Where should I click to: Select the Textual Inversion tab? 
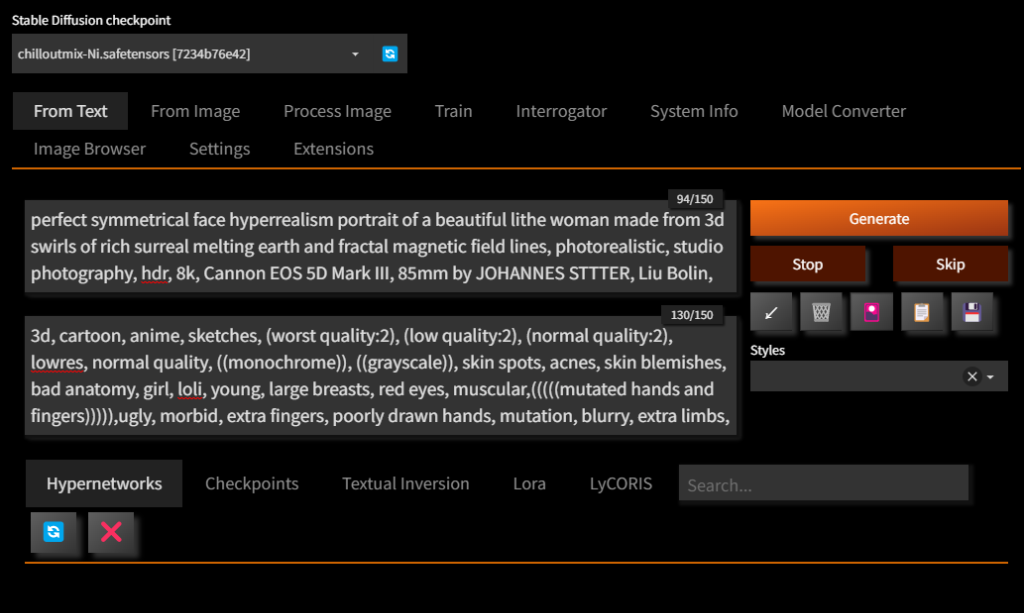click(x=406, y=484)
